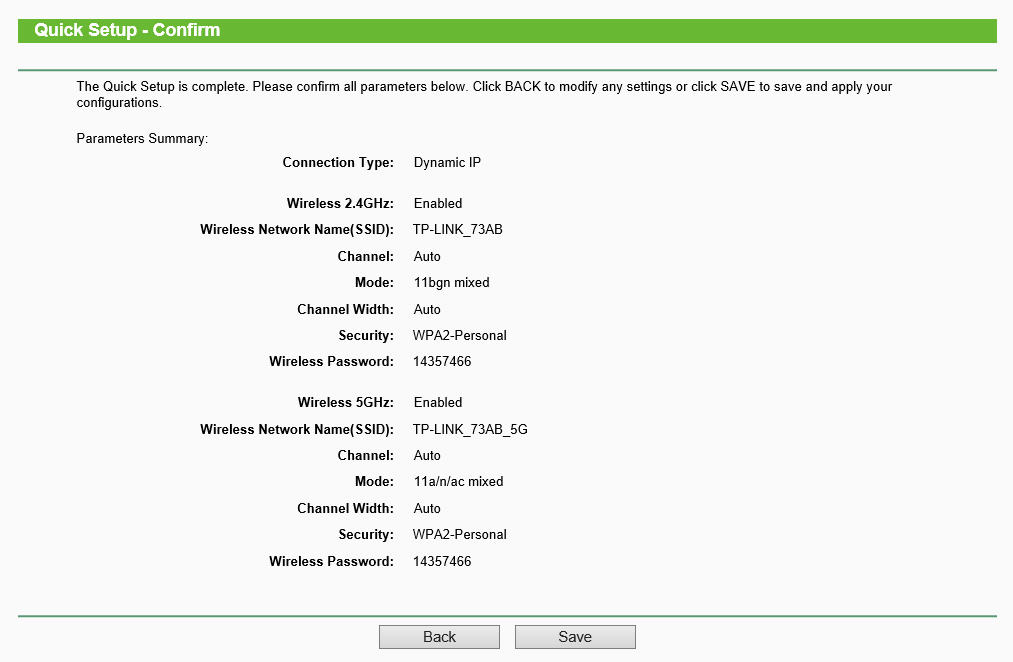The image size is (1013, 662).
Task: Click the 2.4GHz Channel Width Auto value
Action: point(427,309)
